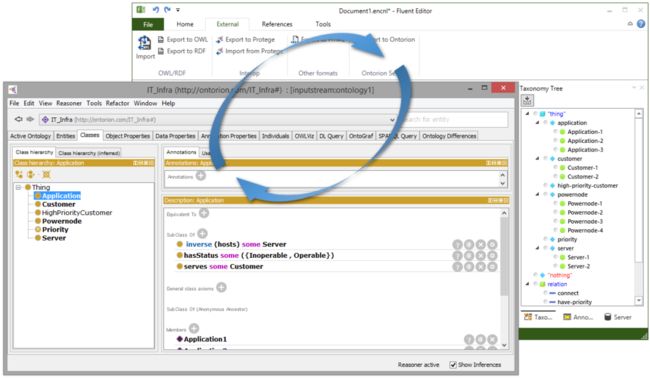650x379 pixels.
Task: Click edit circle on 'inverse (hosts) some Server' row
Action: pyautogui.click(x=492, y=245)
